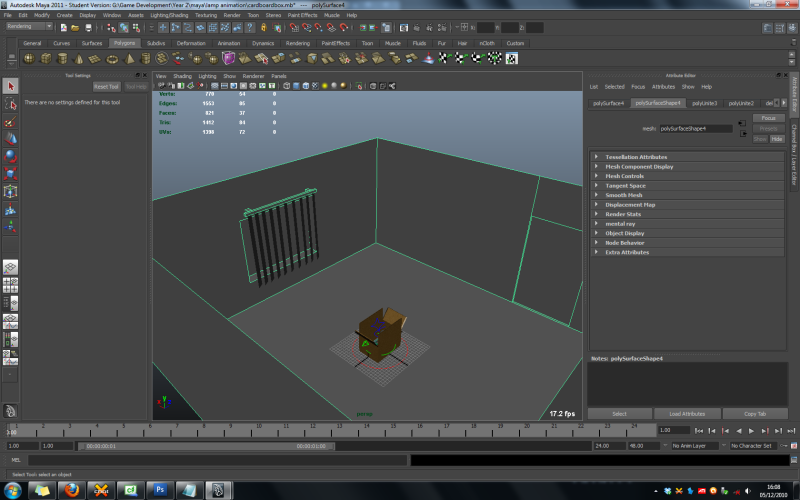Expand the Render Stats section
This screenshot has height=500, width=800.
(x=623, y=214)
